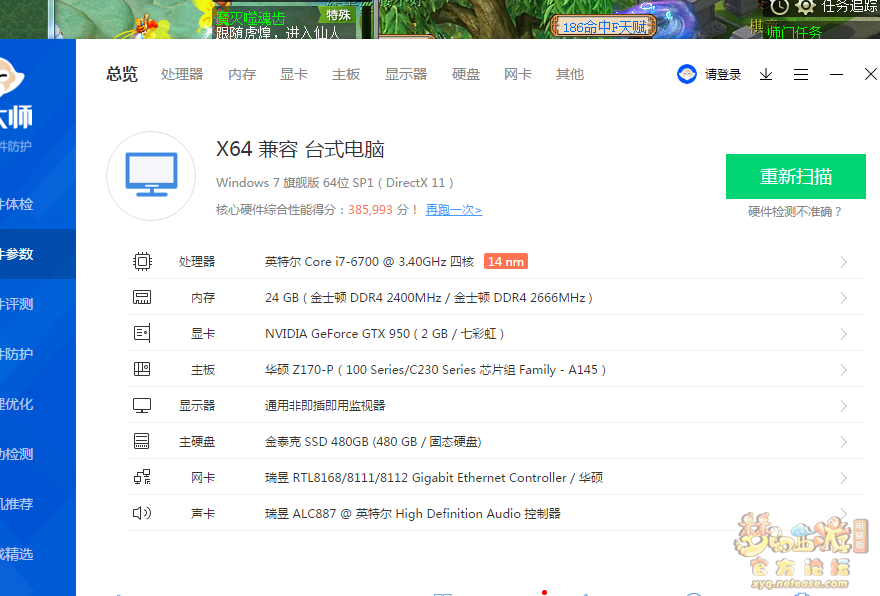Minimize the hardware info window

(836, 74)
